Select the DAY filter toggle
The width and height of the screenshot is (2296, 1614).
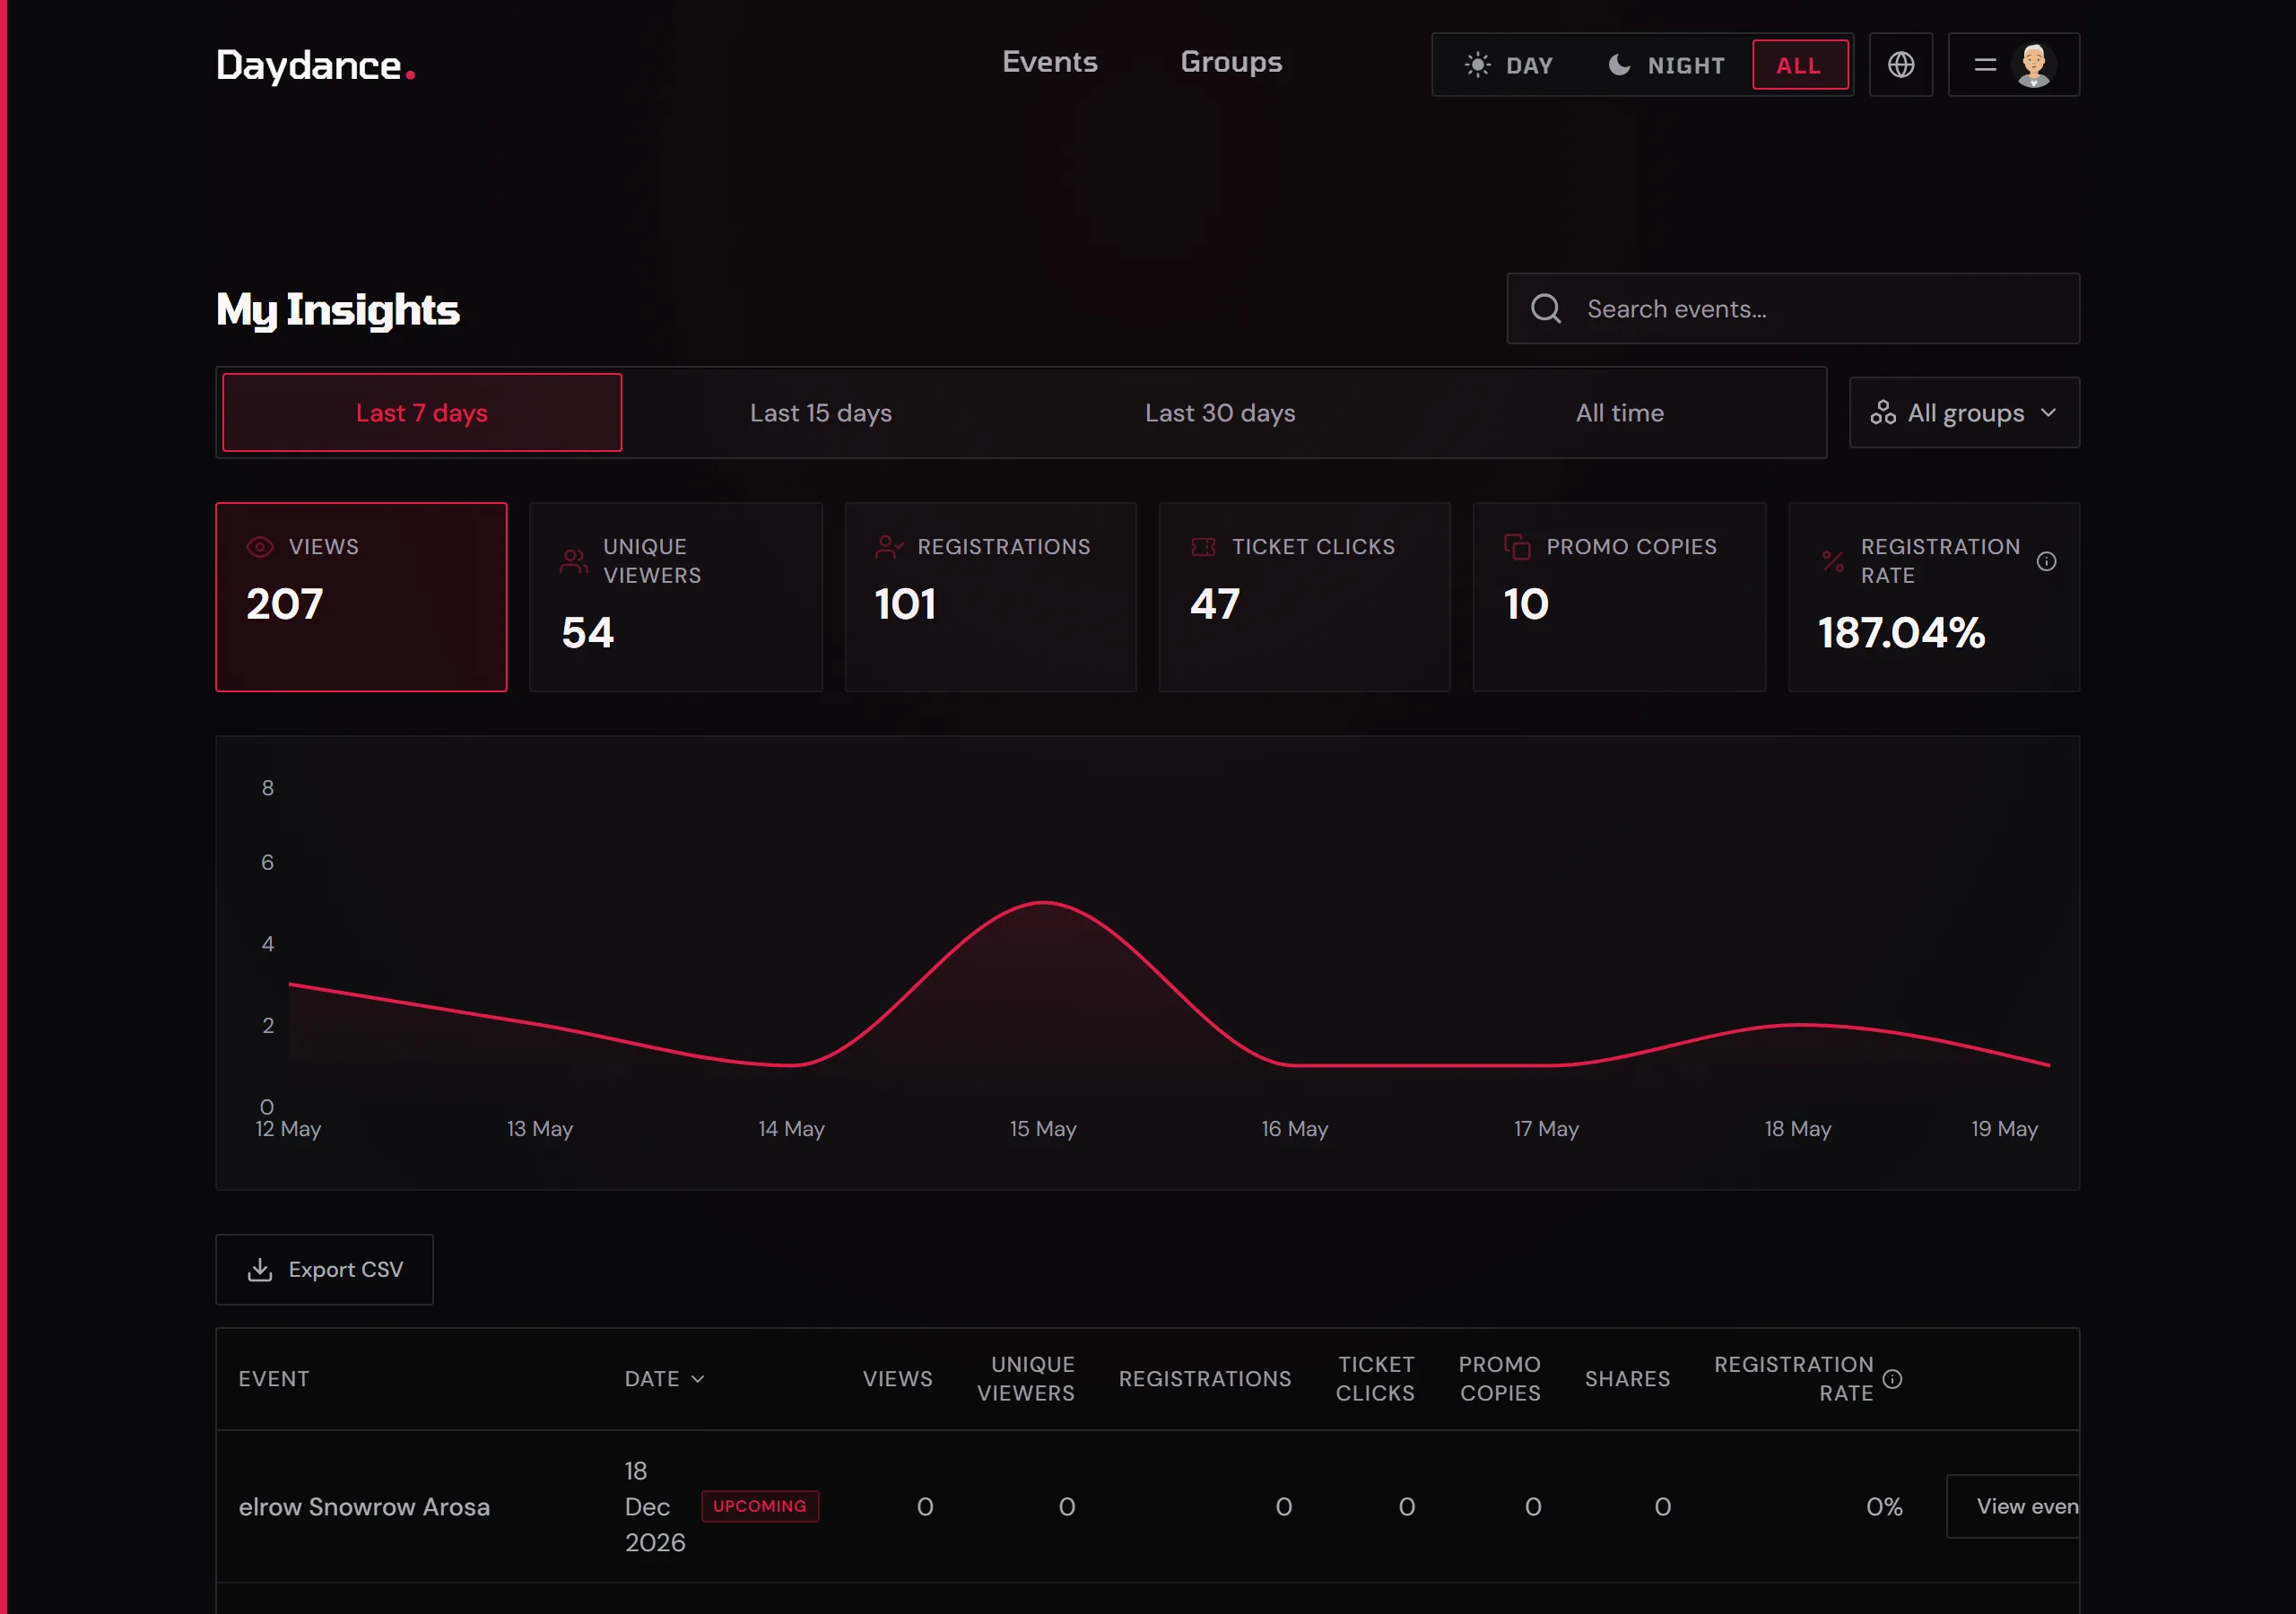coord(1509,65)
